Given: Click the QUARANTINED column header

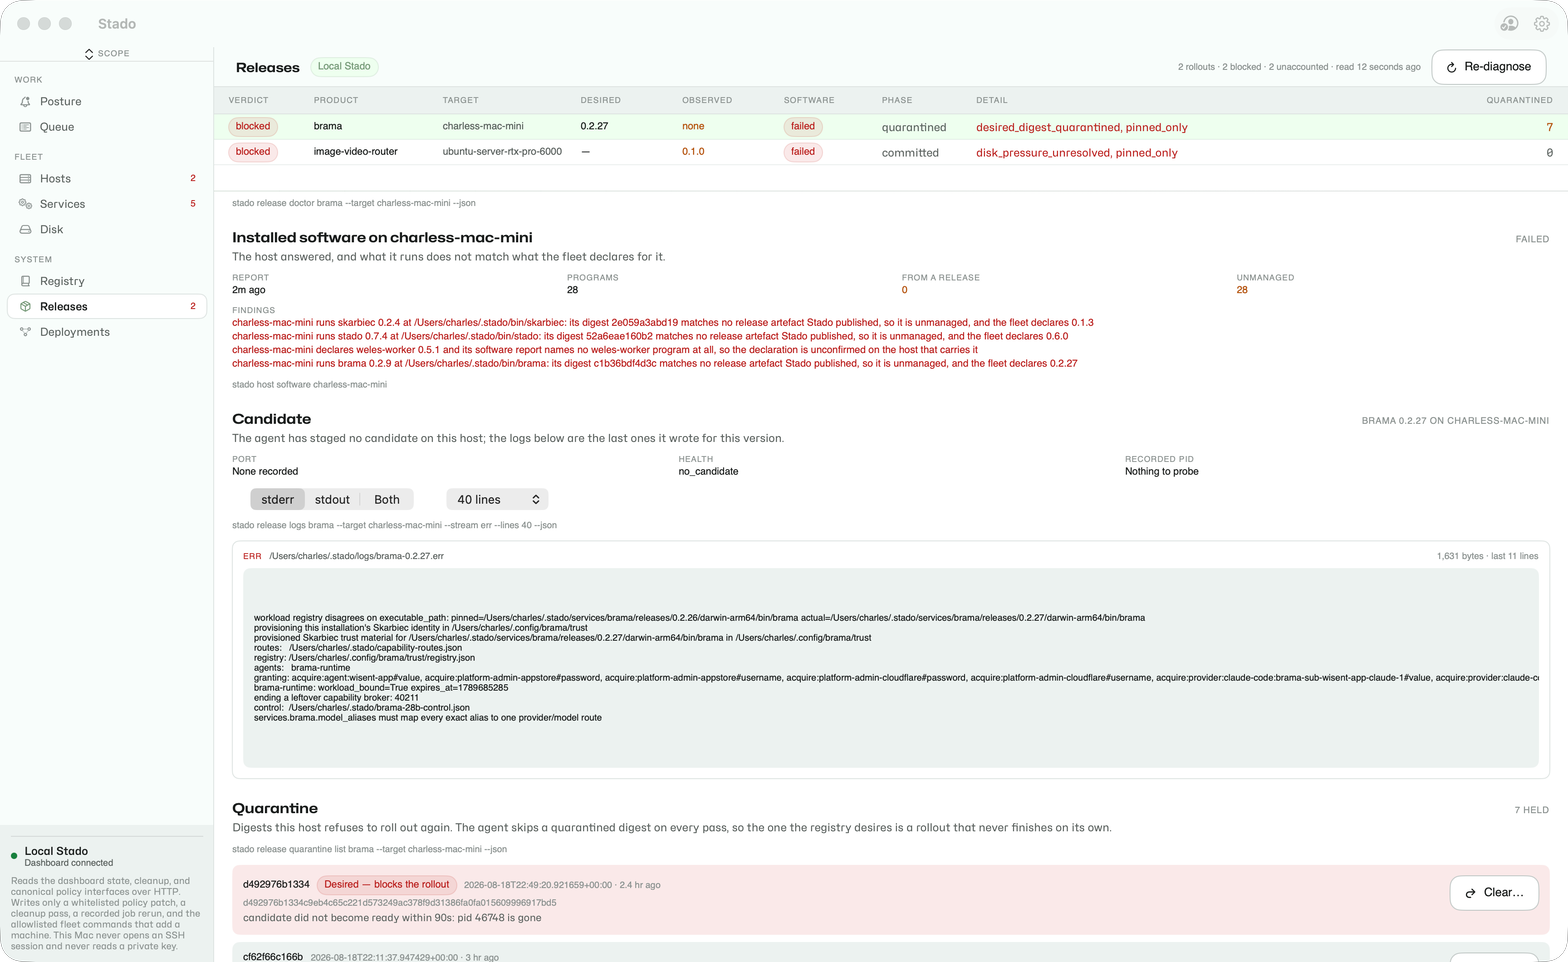Looking at the screenshot, I should click(x=1519, y=100).
